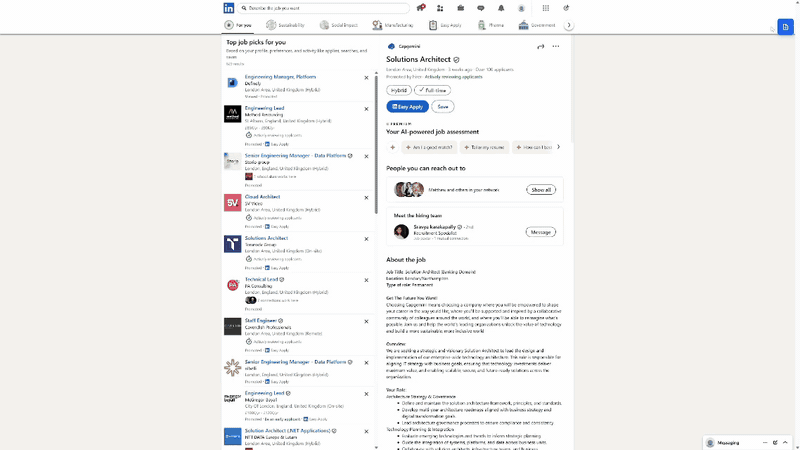The image size is (800, 450).
Task: Toggle the Hybrid workplace pill
Action: 399,90
